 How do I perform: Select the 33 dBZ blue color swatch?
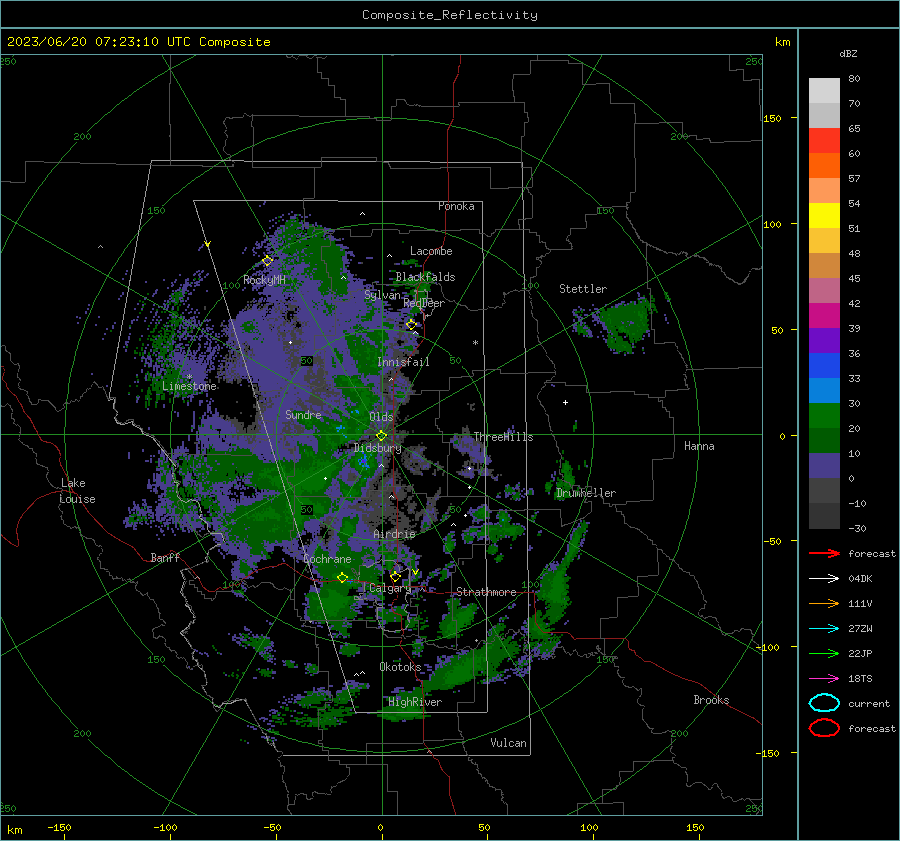(x=824, y=365)
